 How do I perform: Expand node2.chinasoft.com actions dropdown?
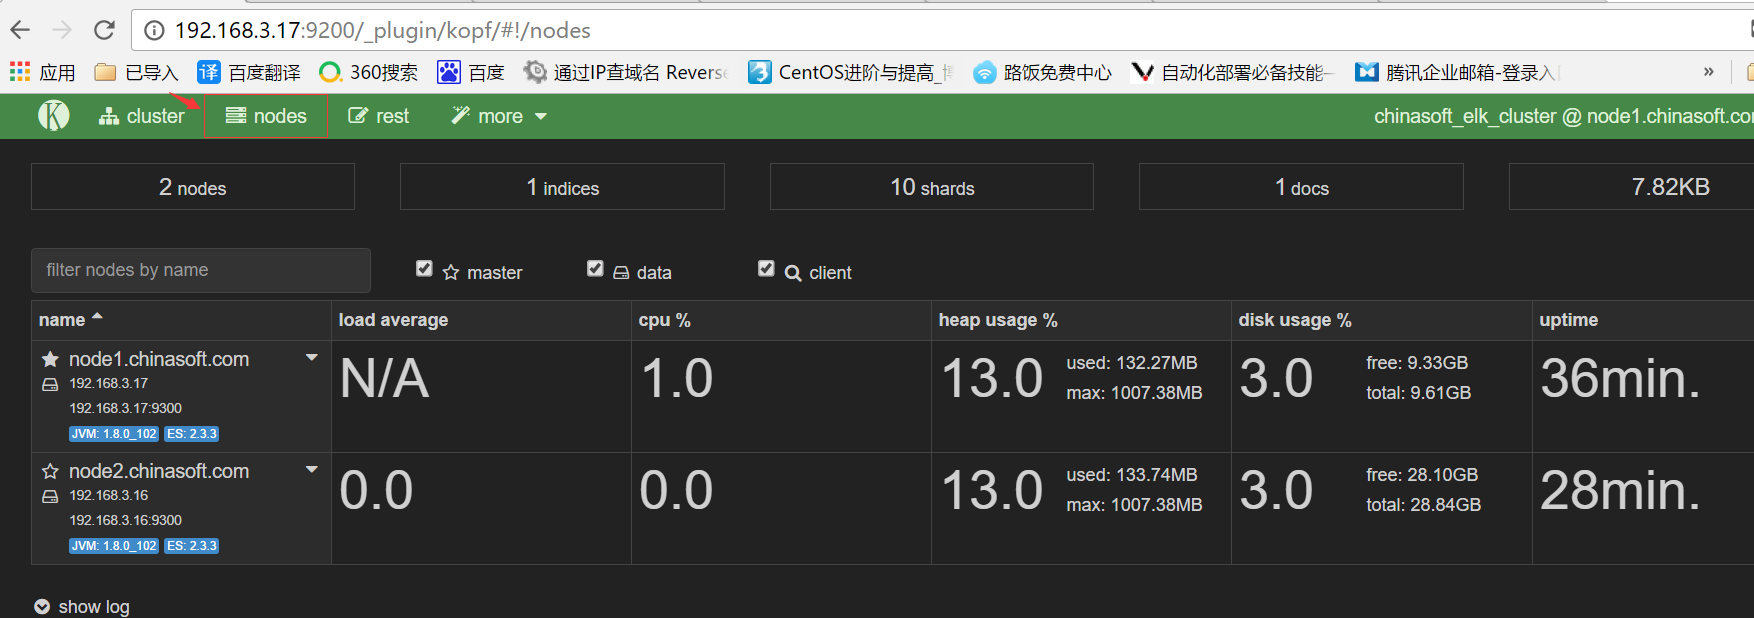tap(311, 470)
